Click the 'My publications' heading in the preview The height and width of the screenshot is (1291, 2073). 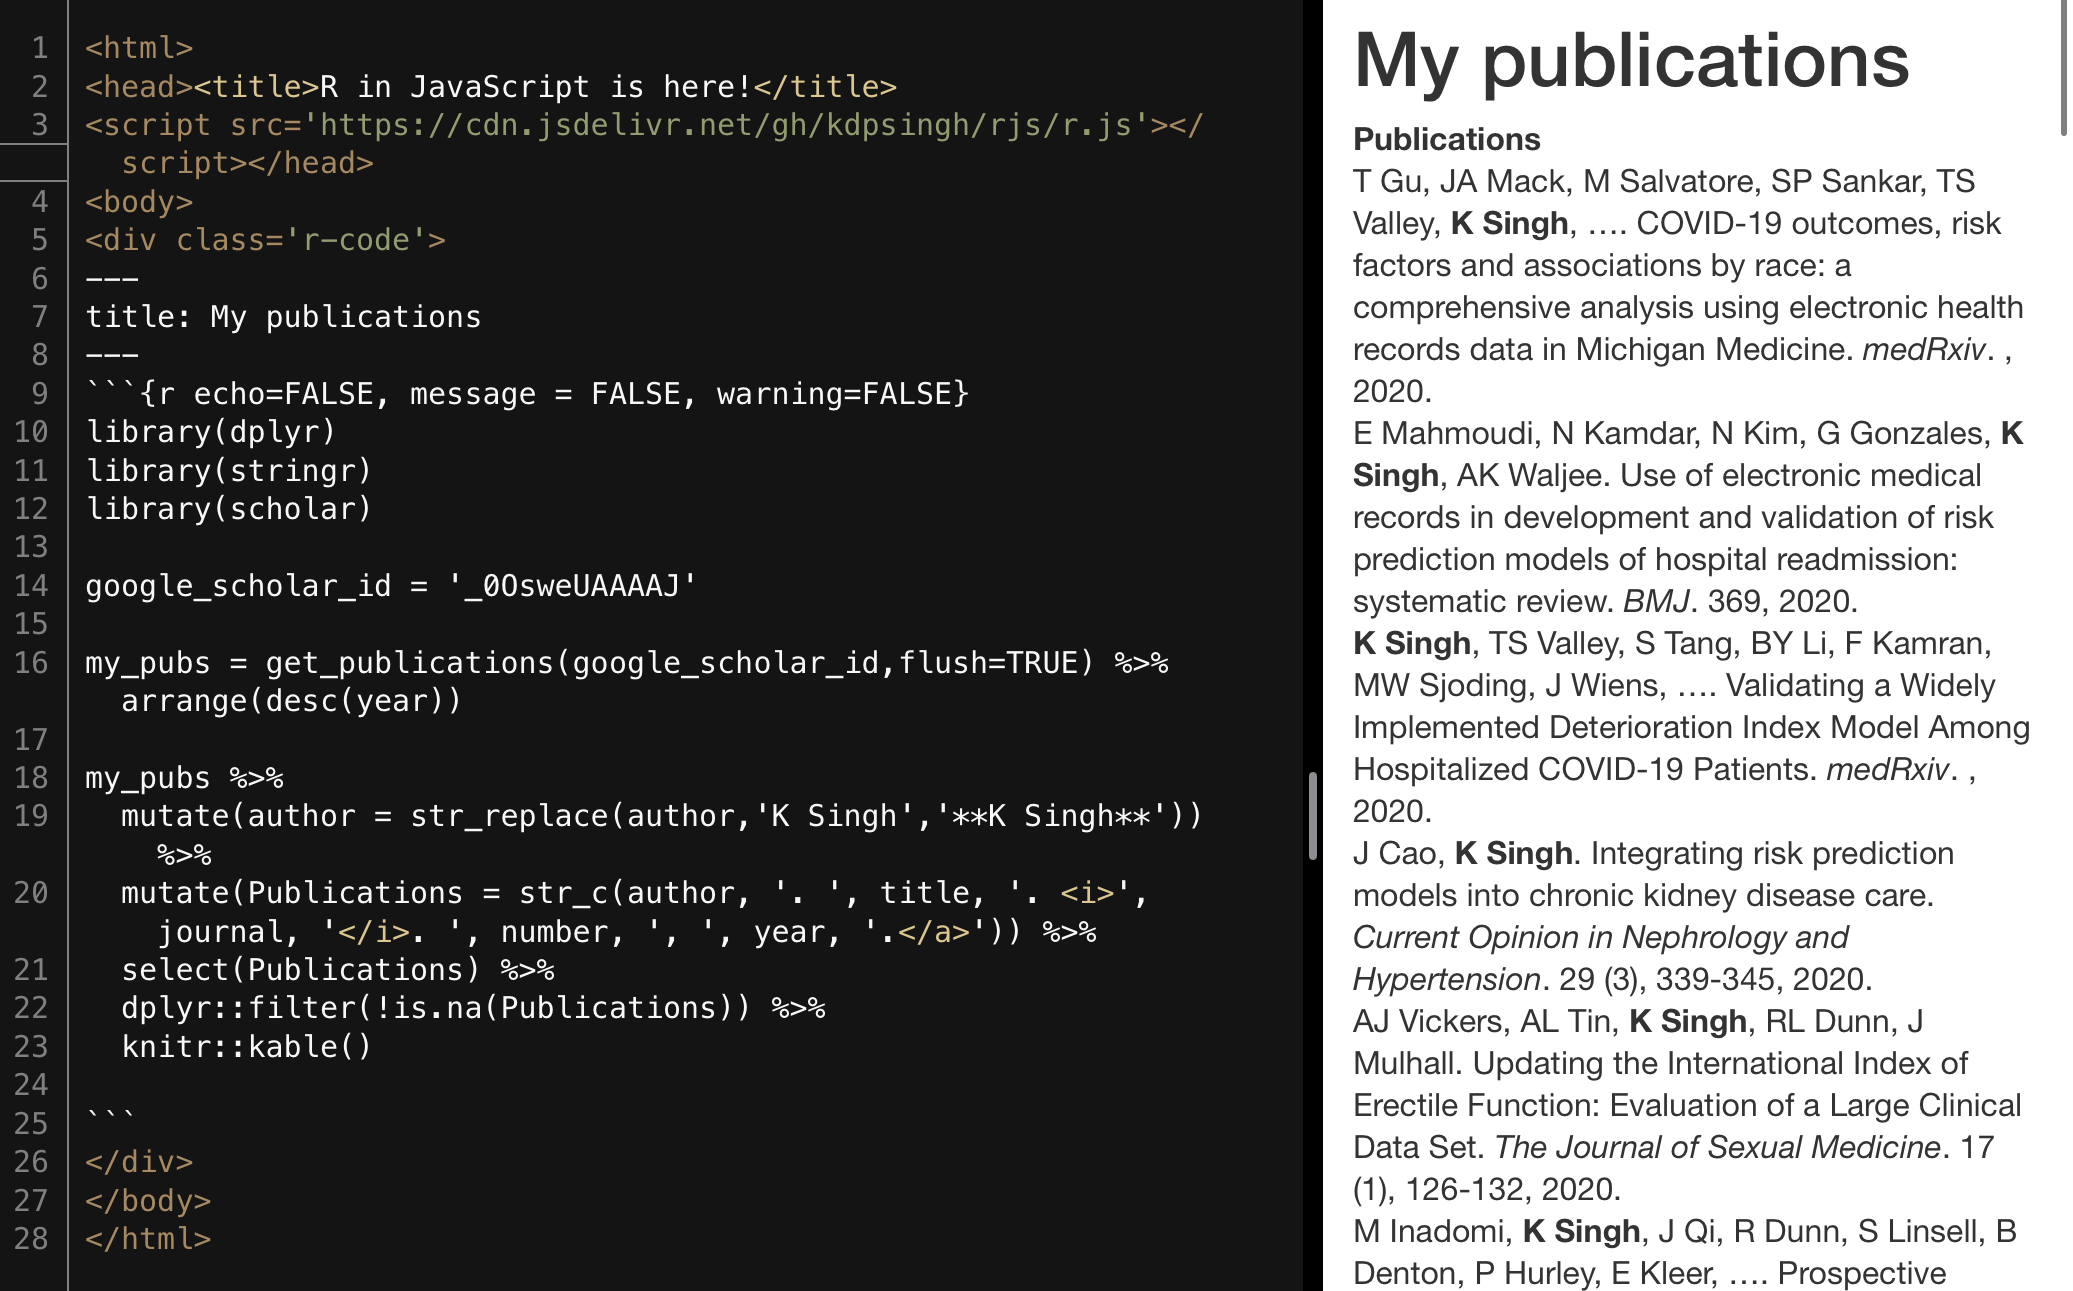(1630, 60)
